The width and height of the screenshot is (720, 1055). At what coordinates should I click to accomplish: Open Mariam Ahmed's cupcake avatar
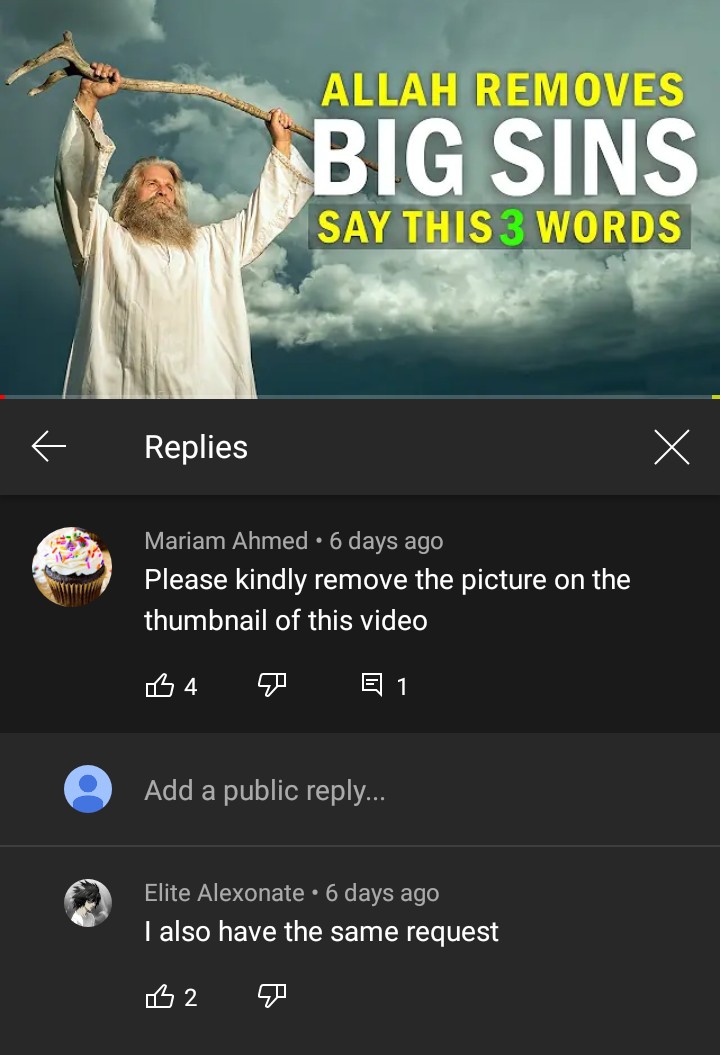point(72,567)
